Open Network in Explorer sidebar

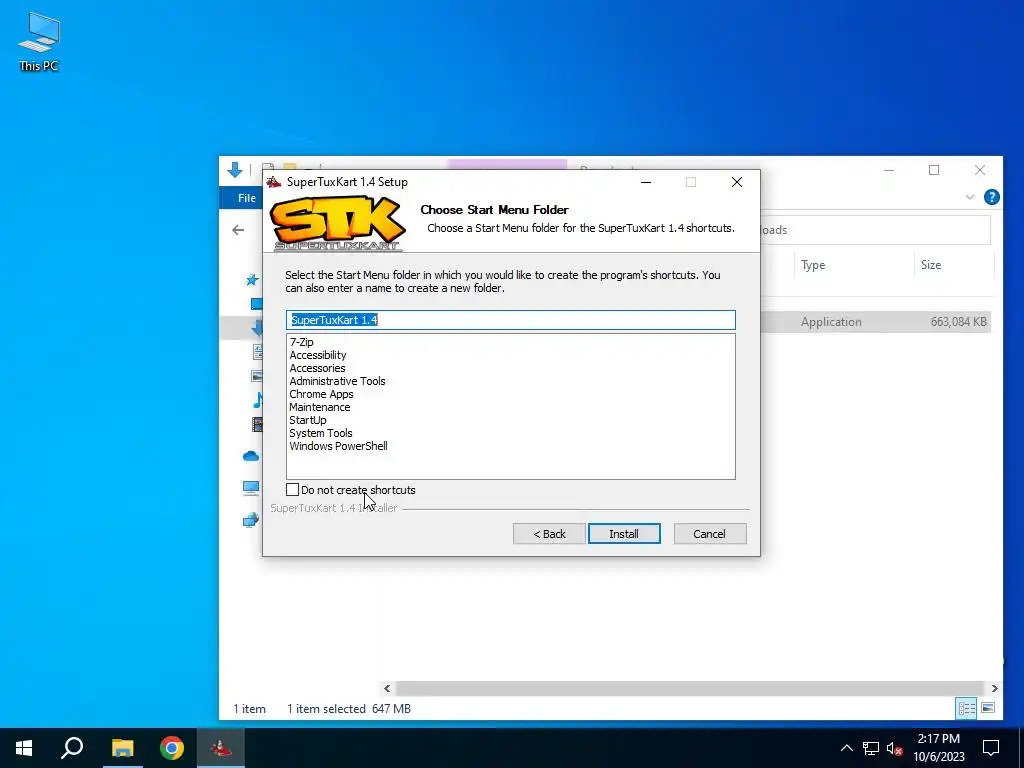pyautogui.click(x=251, y=520)
